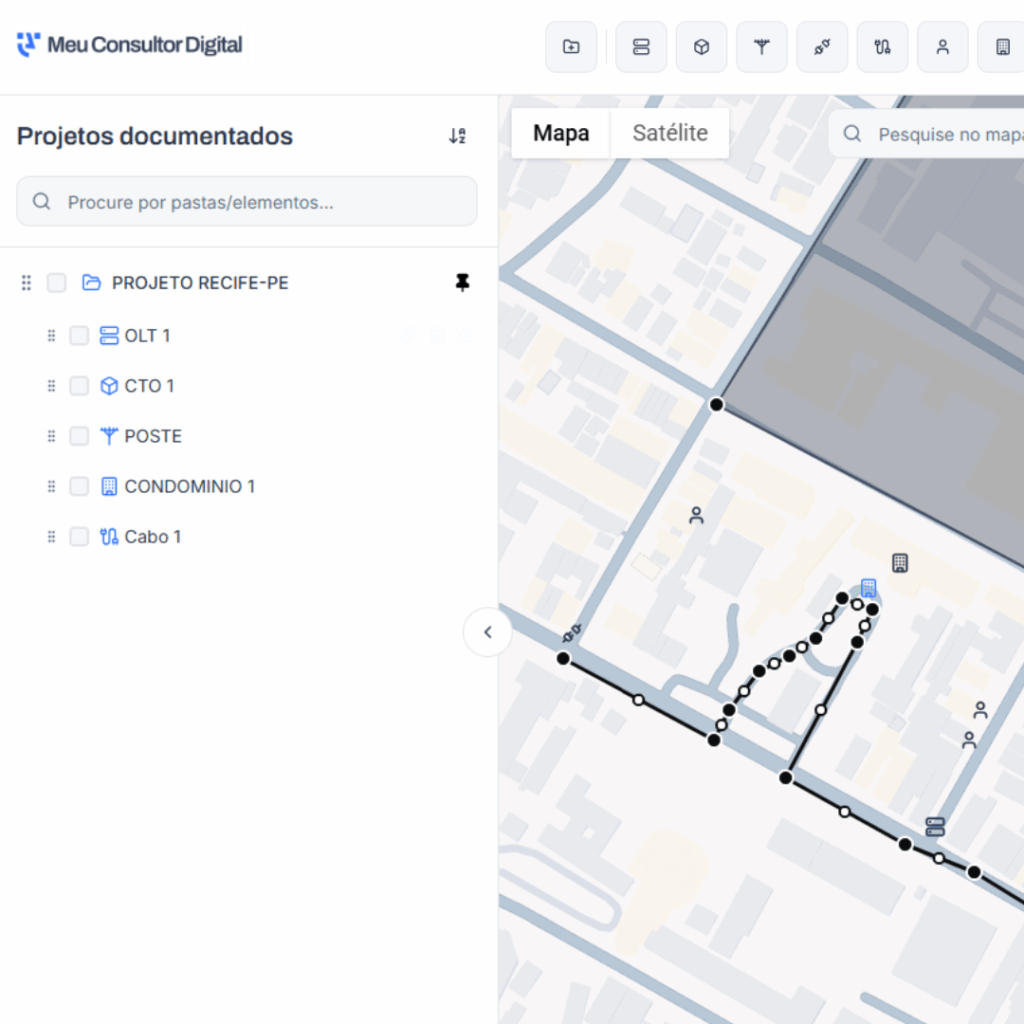Select the client person tool in toolbar
The image size is (1024, 1024).
coord(942,47)
